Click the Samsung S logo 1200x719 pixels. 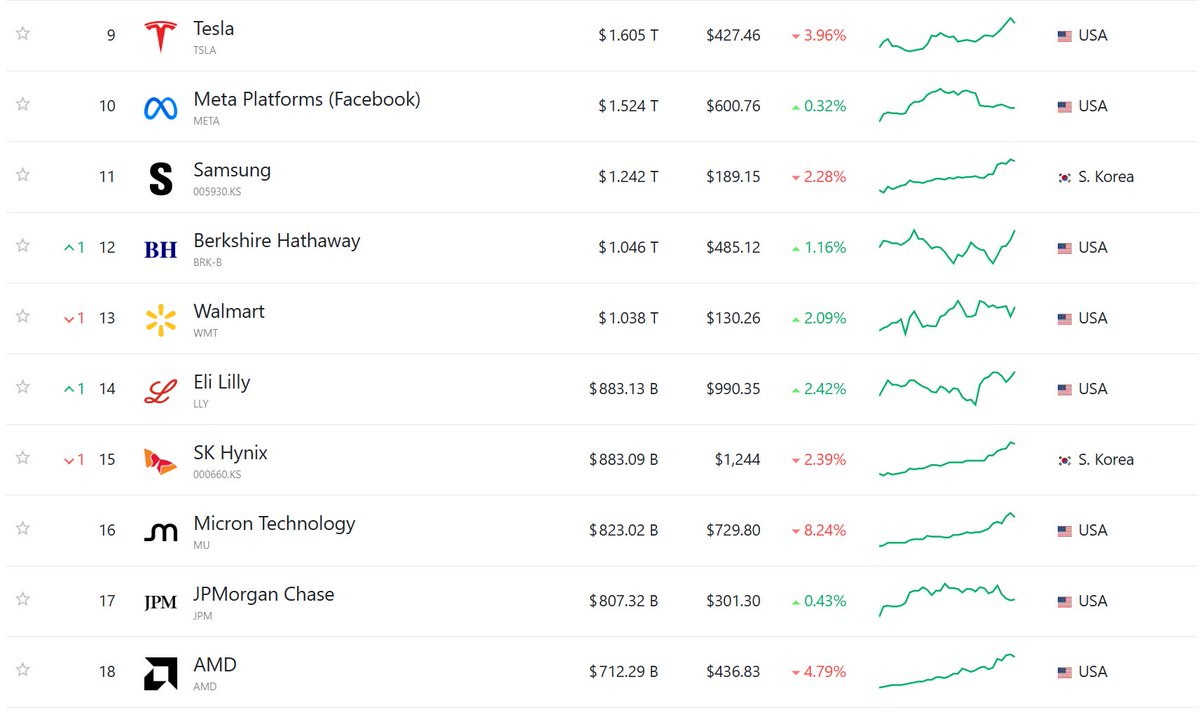160,179
